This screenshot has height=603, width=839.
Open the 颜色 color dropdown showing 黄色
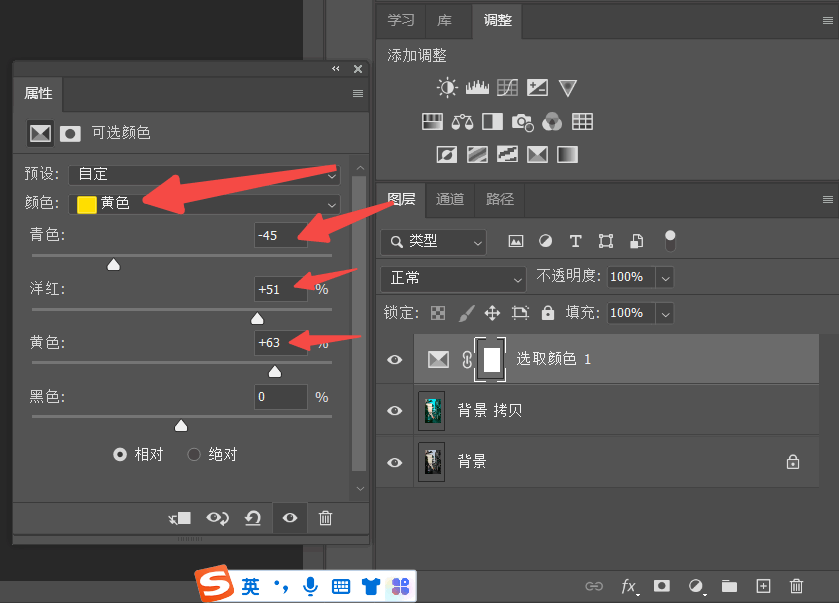[x=204, y=204]
